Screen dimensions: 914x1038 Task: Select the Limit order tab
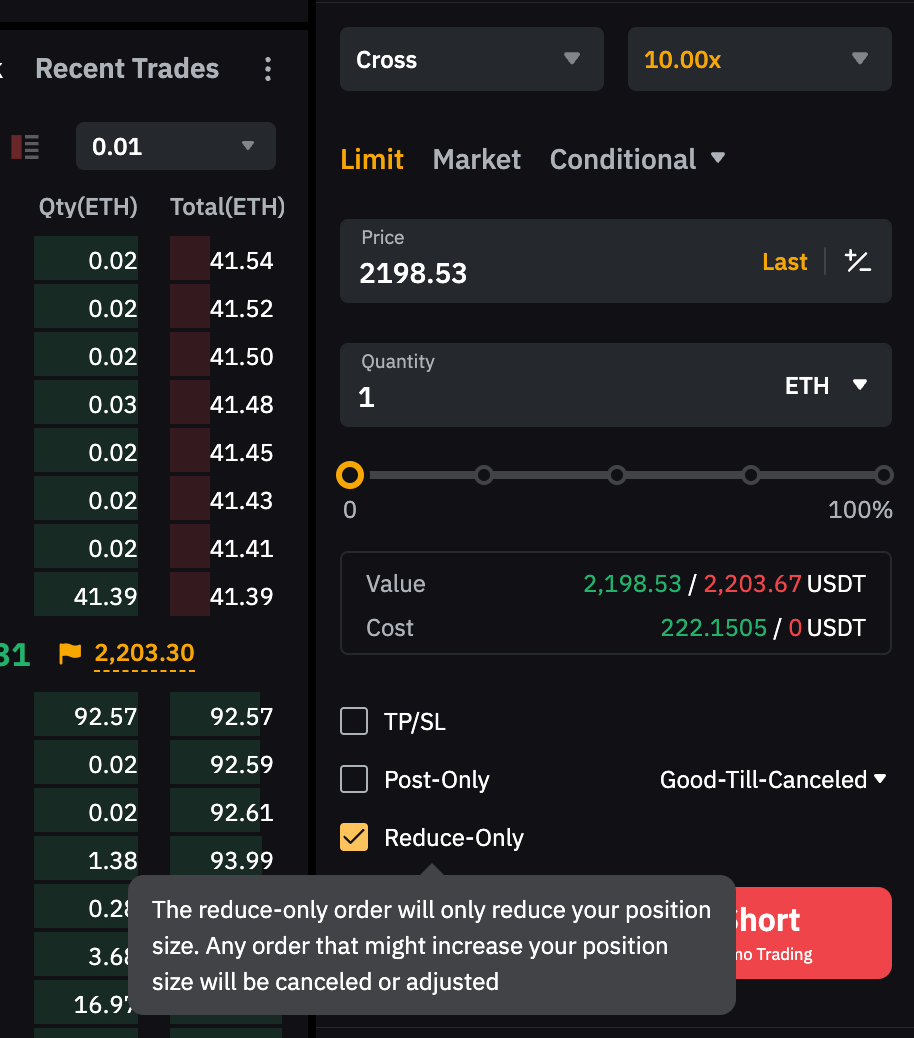pyautogui.click(x=372, y=159)
